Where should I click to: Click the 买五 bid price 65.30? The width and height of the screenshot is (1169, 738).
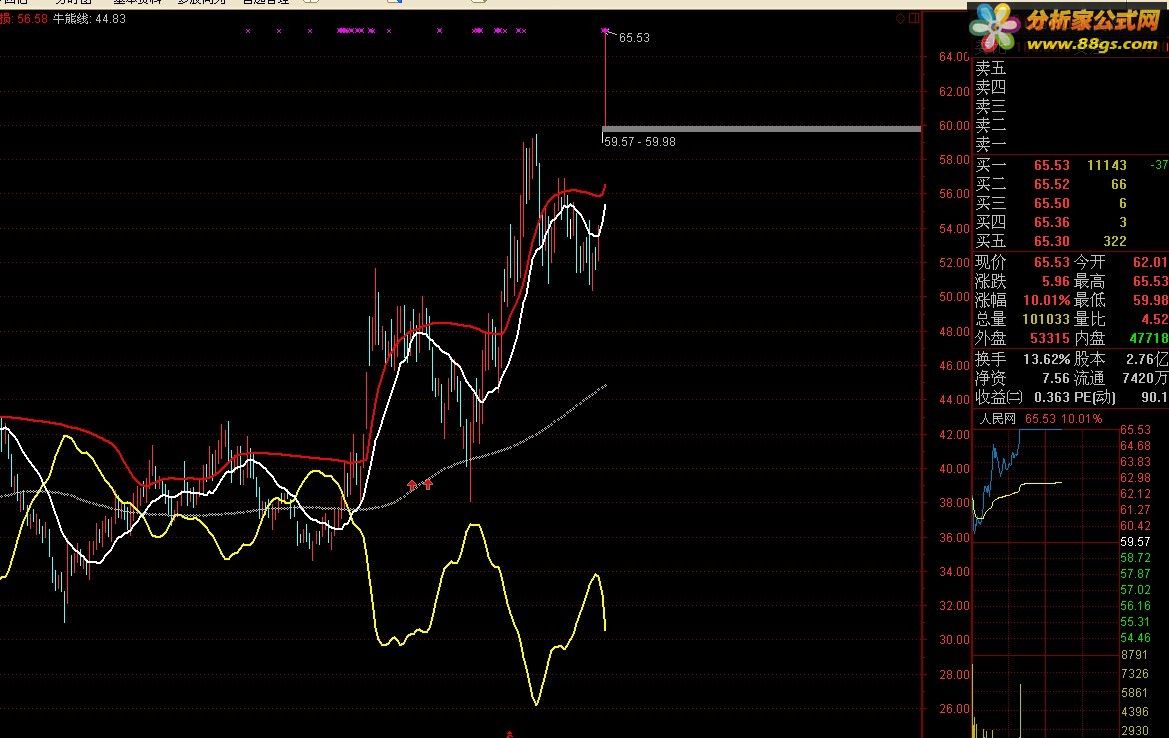coord(1051,241)
